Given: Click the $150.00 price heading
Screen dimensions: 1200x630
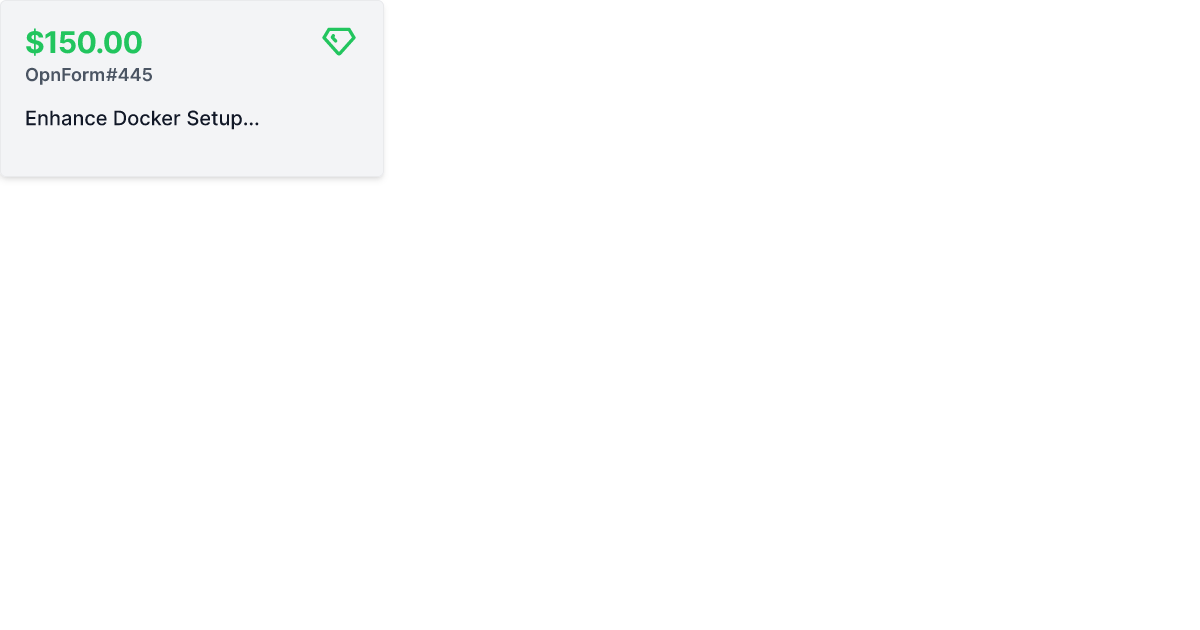Looking at the screenshot, I should [84, 42].
